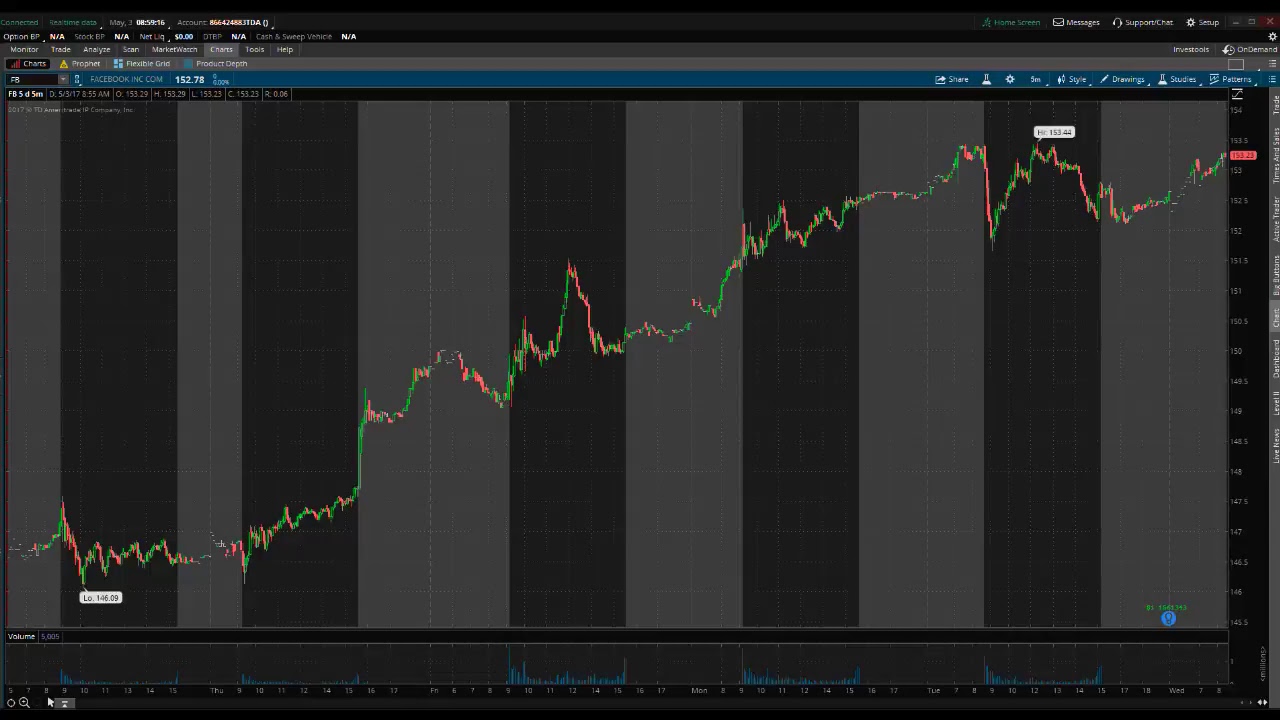Click the Volume study label
Viewport: 1280px width, 720px height.
[21, 636]
